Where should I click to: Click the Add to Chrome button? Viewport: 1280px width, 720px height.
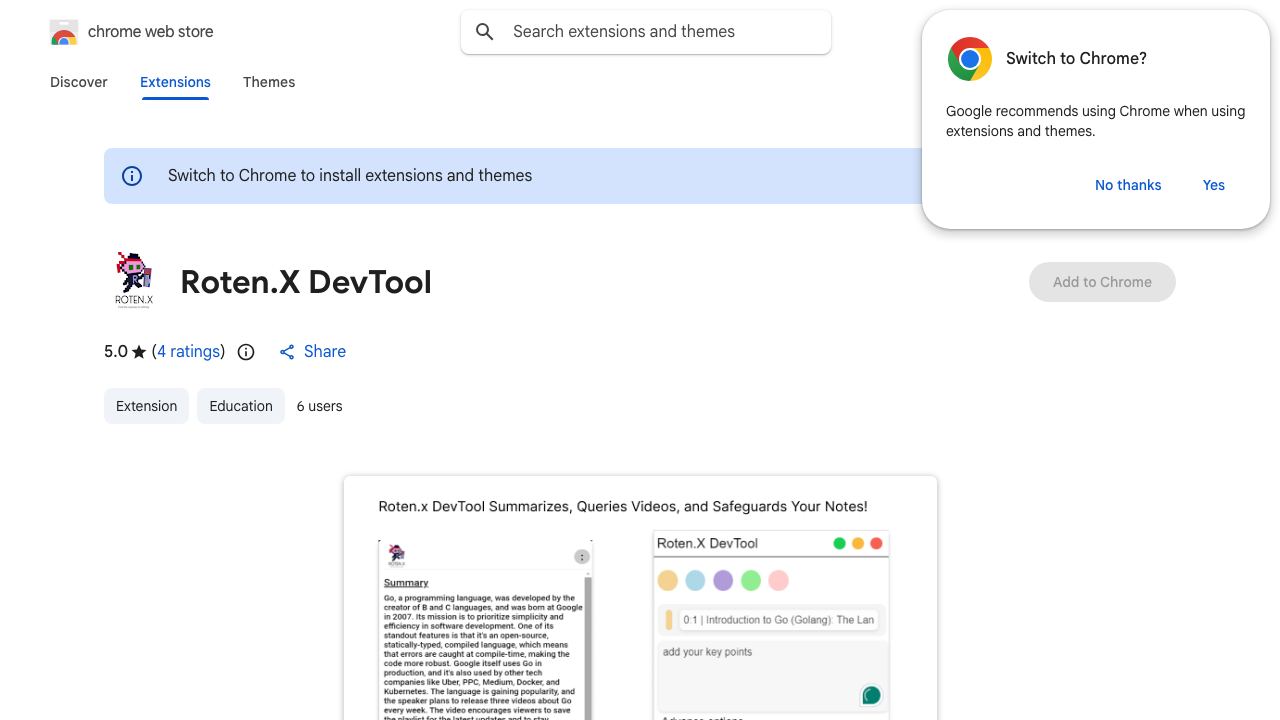click(x=1102, y=282)
